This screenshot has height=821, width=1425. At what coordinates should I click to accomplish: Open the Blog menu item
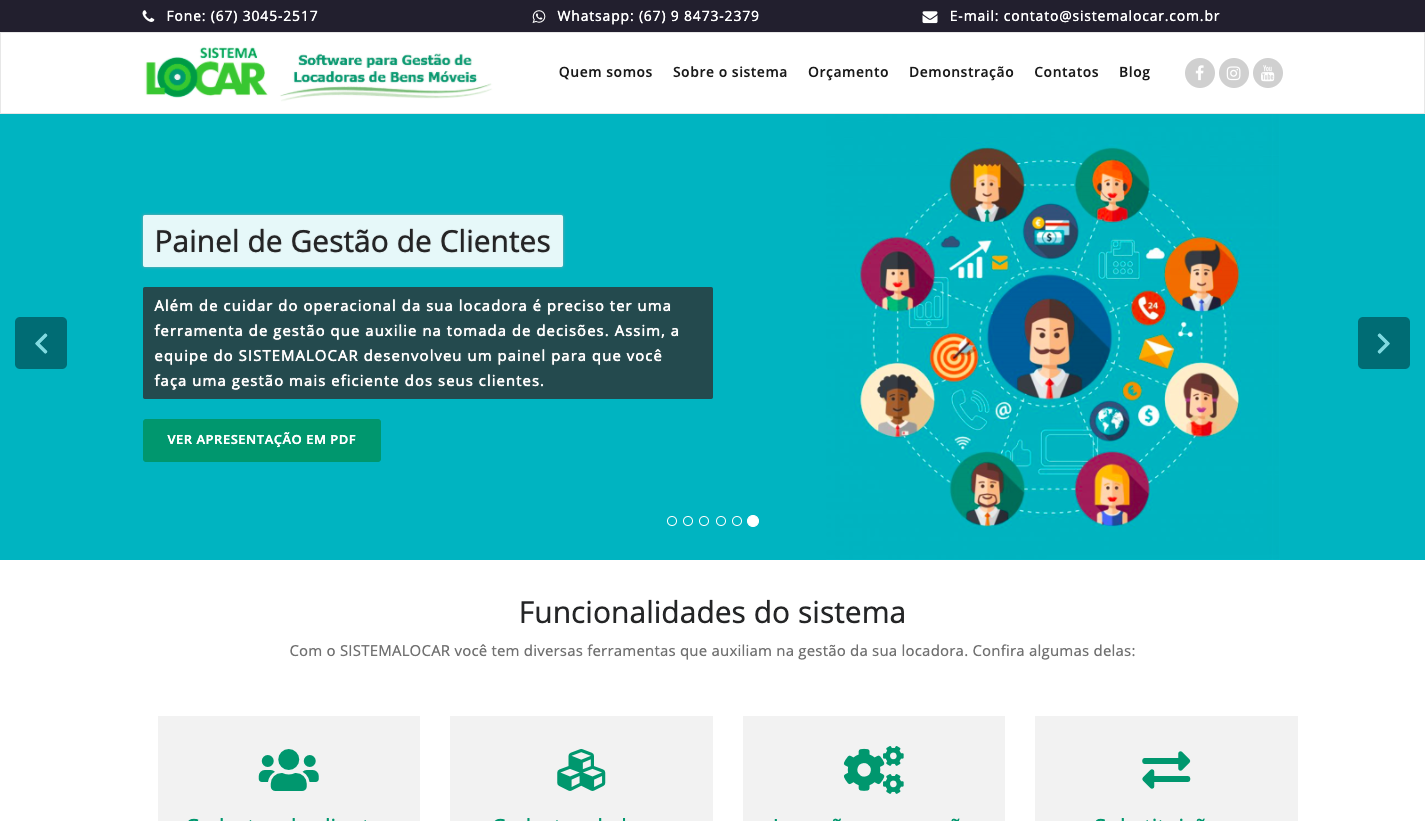[1134, 72]
